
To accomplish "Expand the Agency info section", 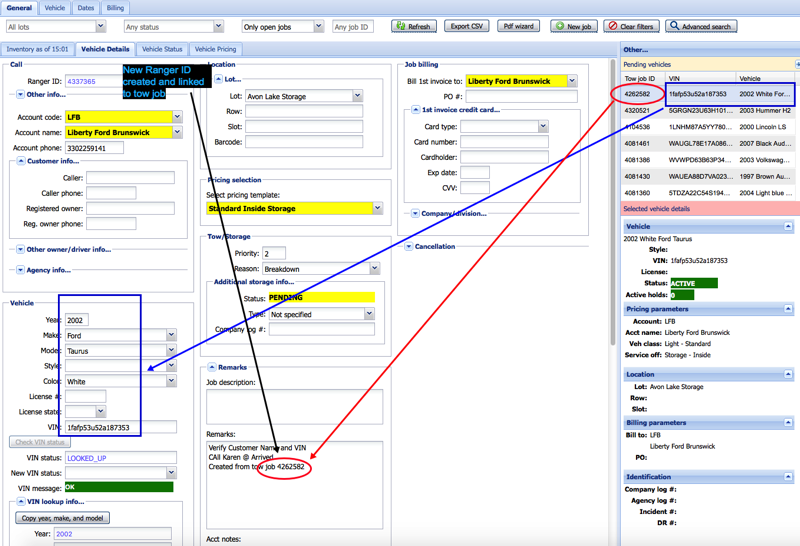I will 20,270.
